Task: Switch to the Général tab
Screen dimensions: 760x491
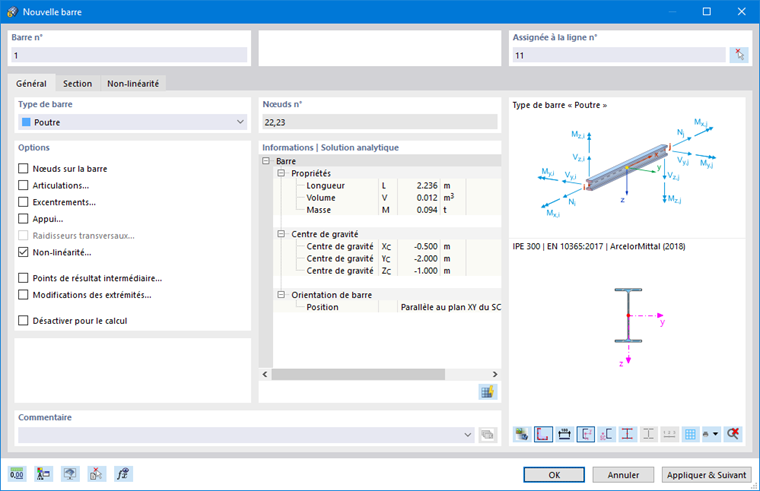Action: (32, 83)
